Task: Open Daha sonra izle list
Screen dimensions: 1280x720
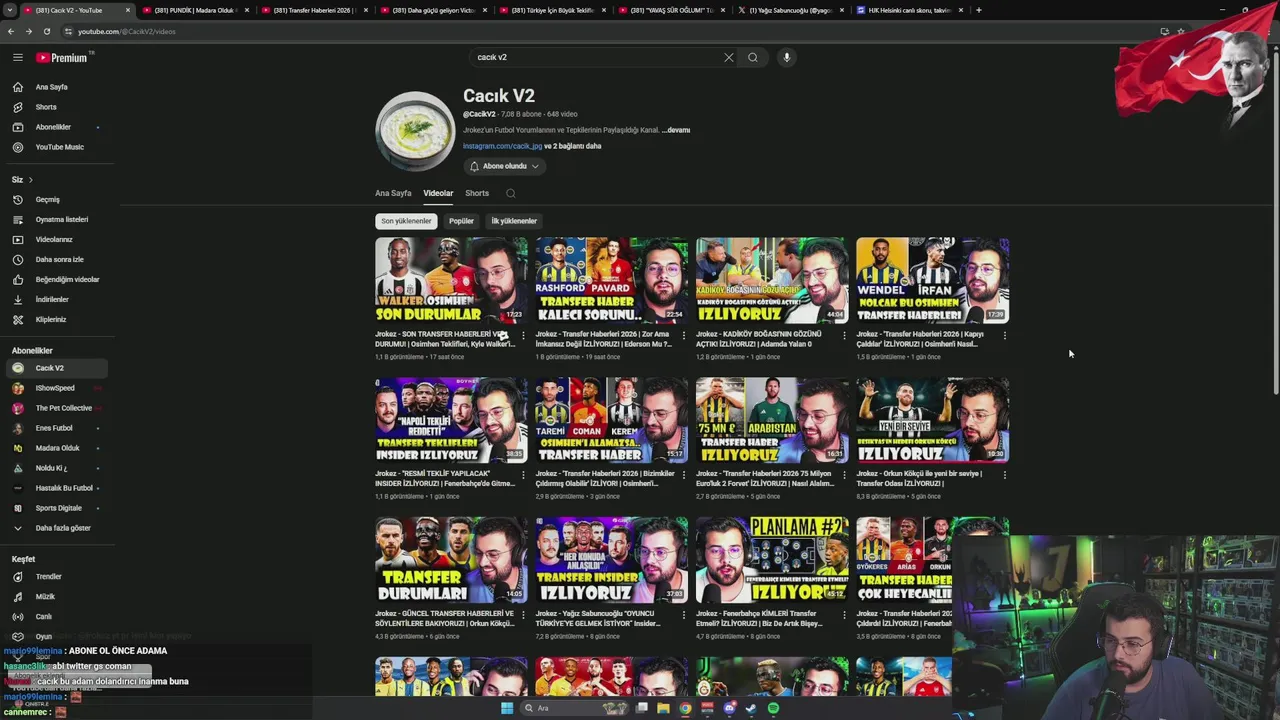Action: click(x=60, y=259)
